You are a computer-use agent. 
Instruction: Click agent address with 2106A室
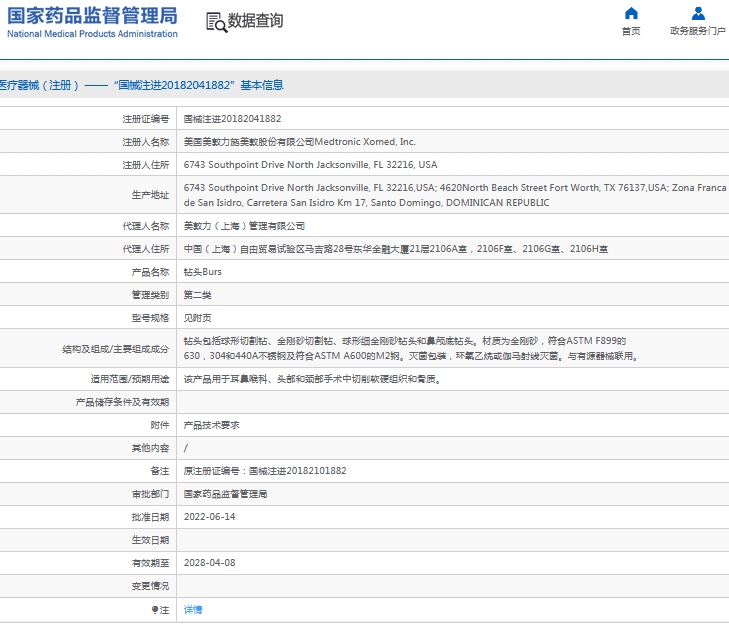(396, 249)
